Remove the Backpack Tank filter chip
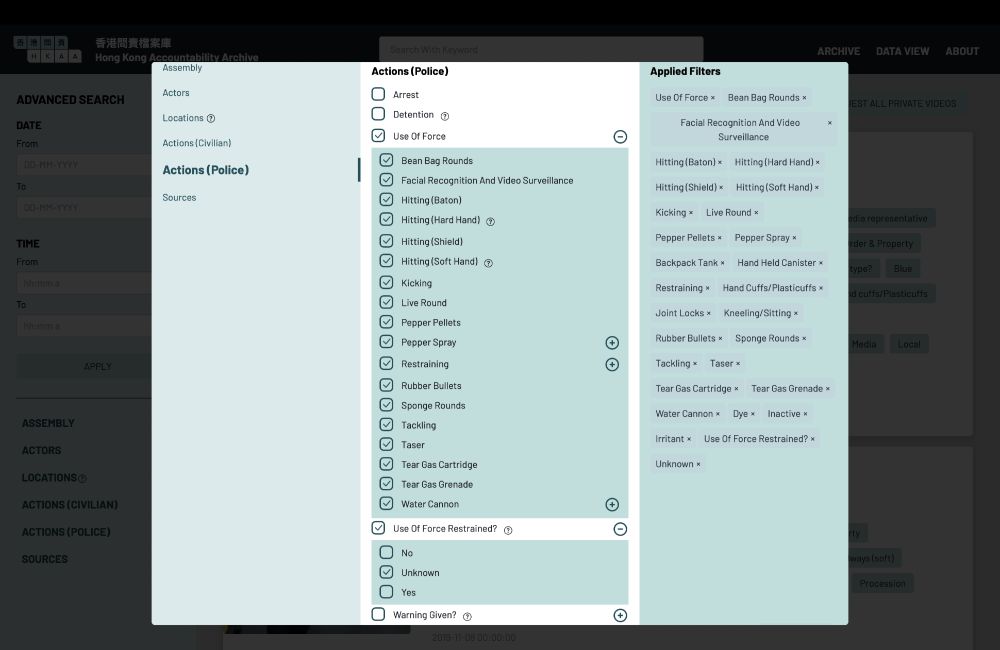Viewport: 1000px width, 650px height. point(723,263)
